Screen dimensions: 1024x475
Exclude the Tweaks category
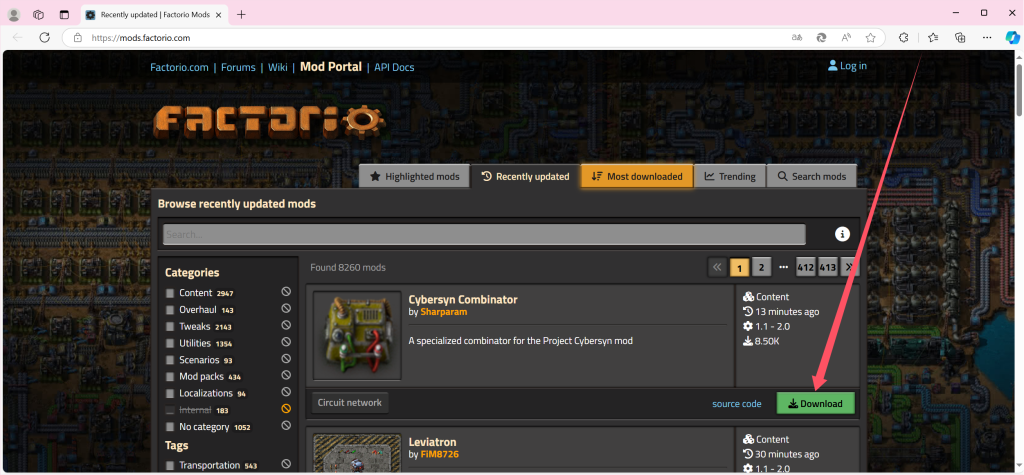286,325
